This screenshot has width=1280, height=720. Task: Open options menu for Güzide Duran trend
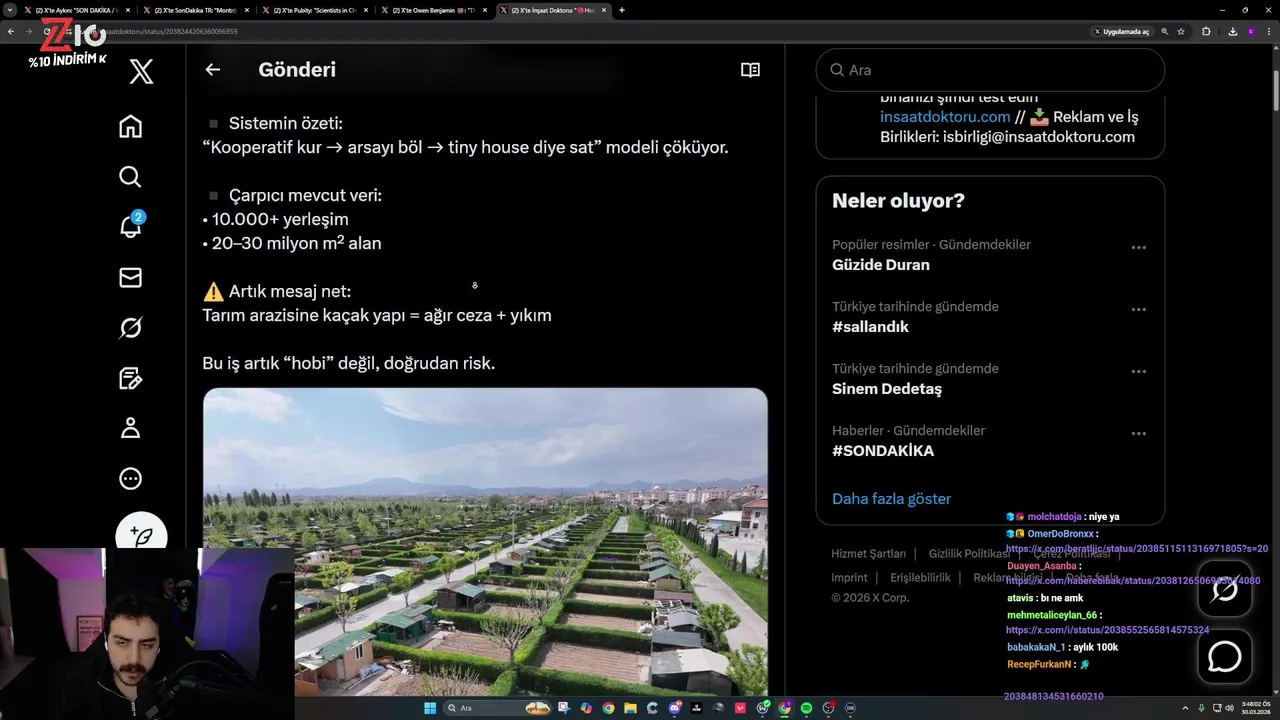(1138, 247)
